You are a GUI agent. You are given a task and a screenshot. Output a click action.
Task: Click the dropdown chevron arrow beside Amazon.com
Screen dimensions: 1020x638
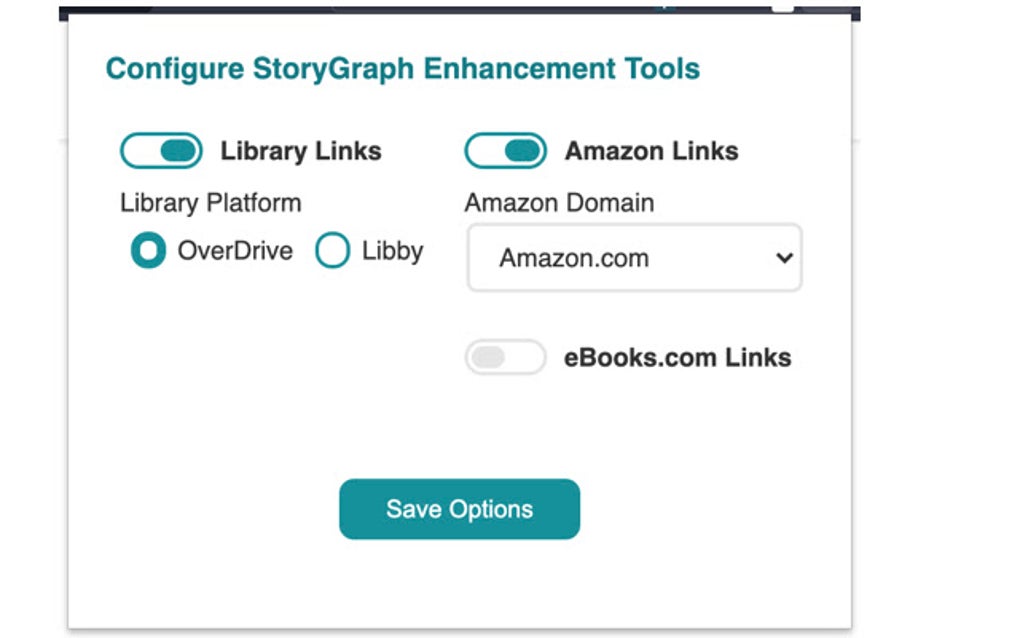tap(784, 258)
